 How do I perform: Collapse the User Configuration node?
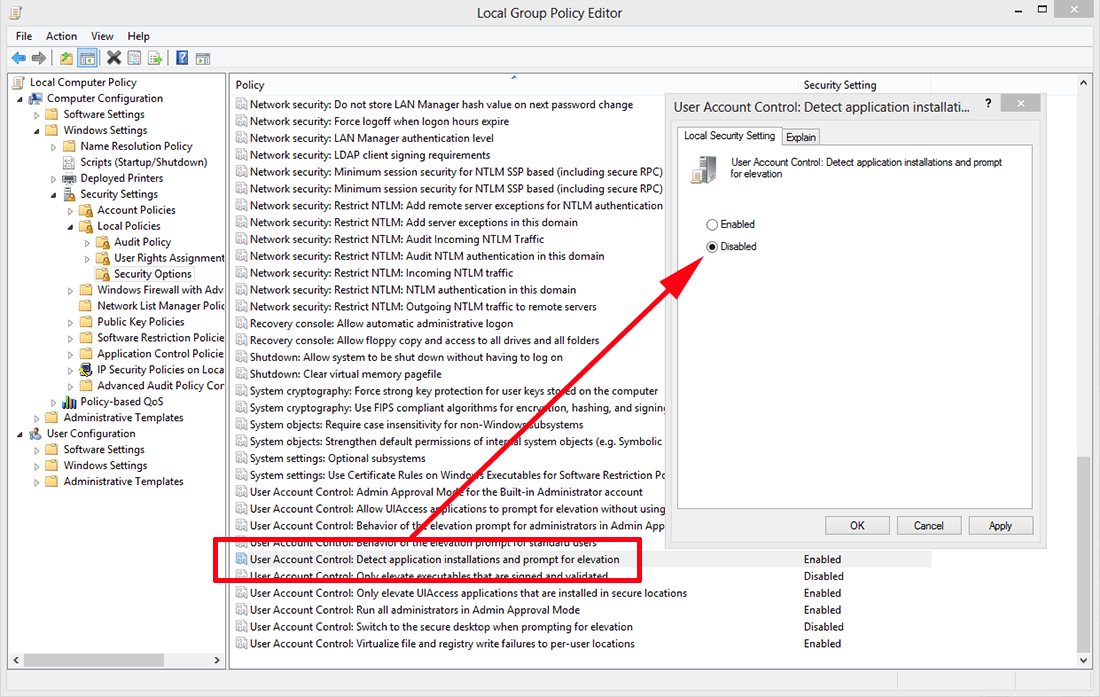tap(21, 434)
